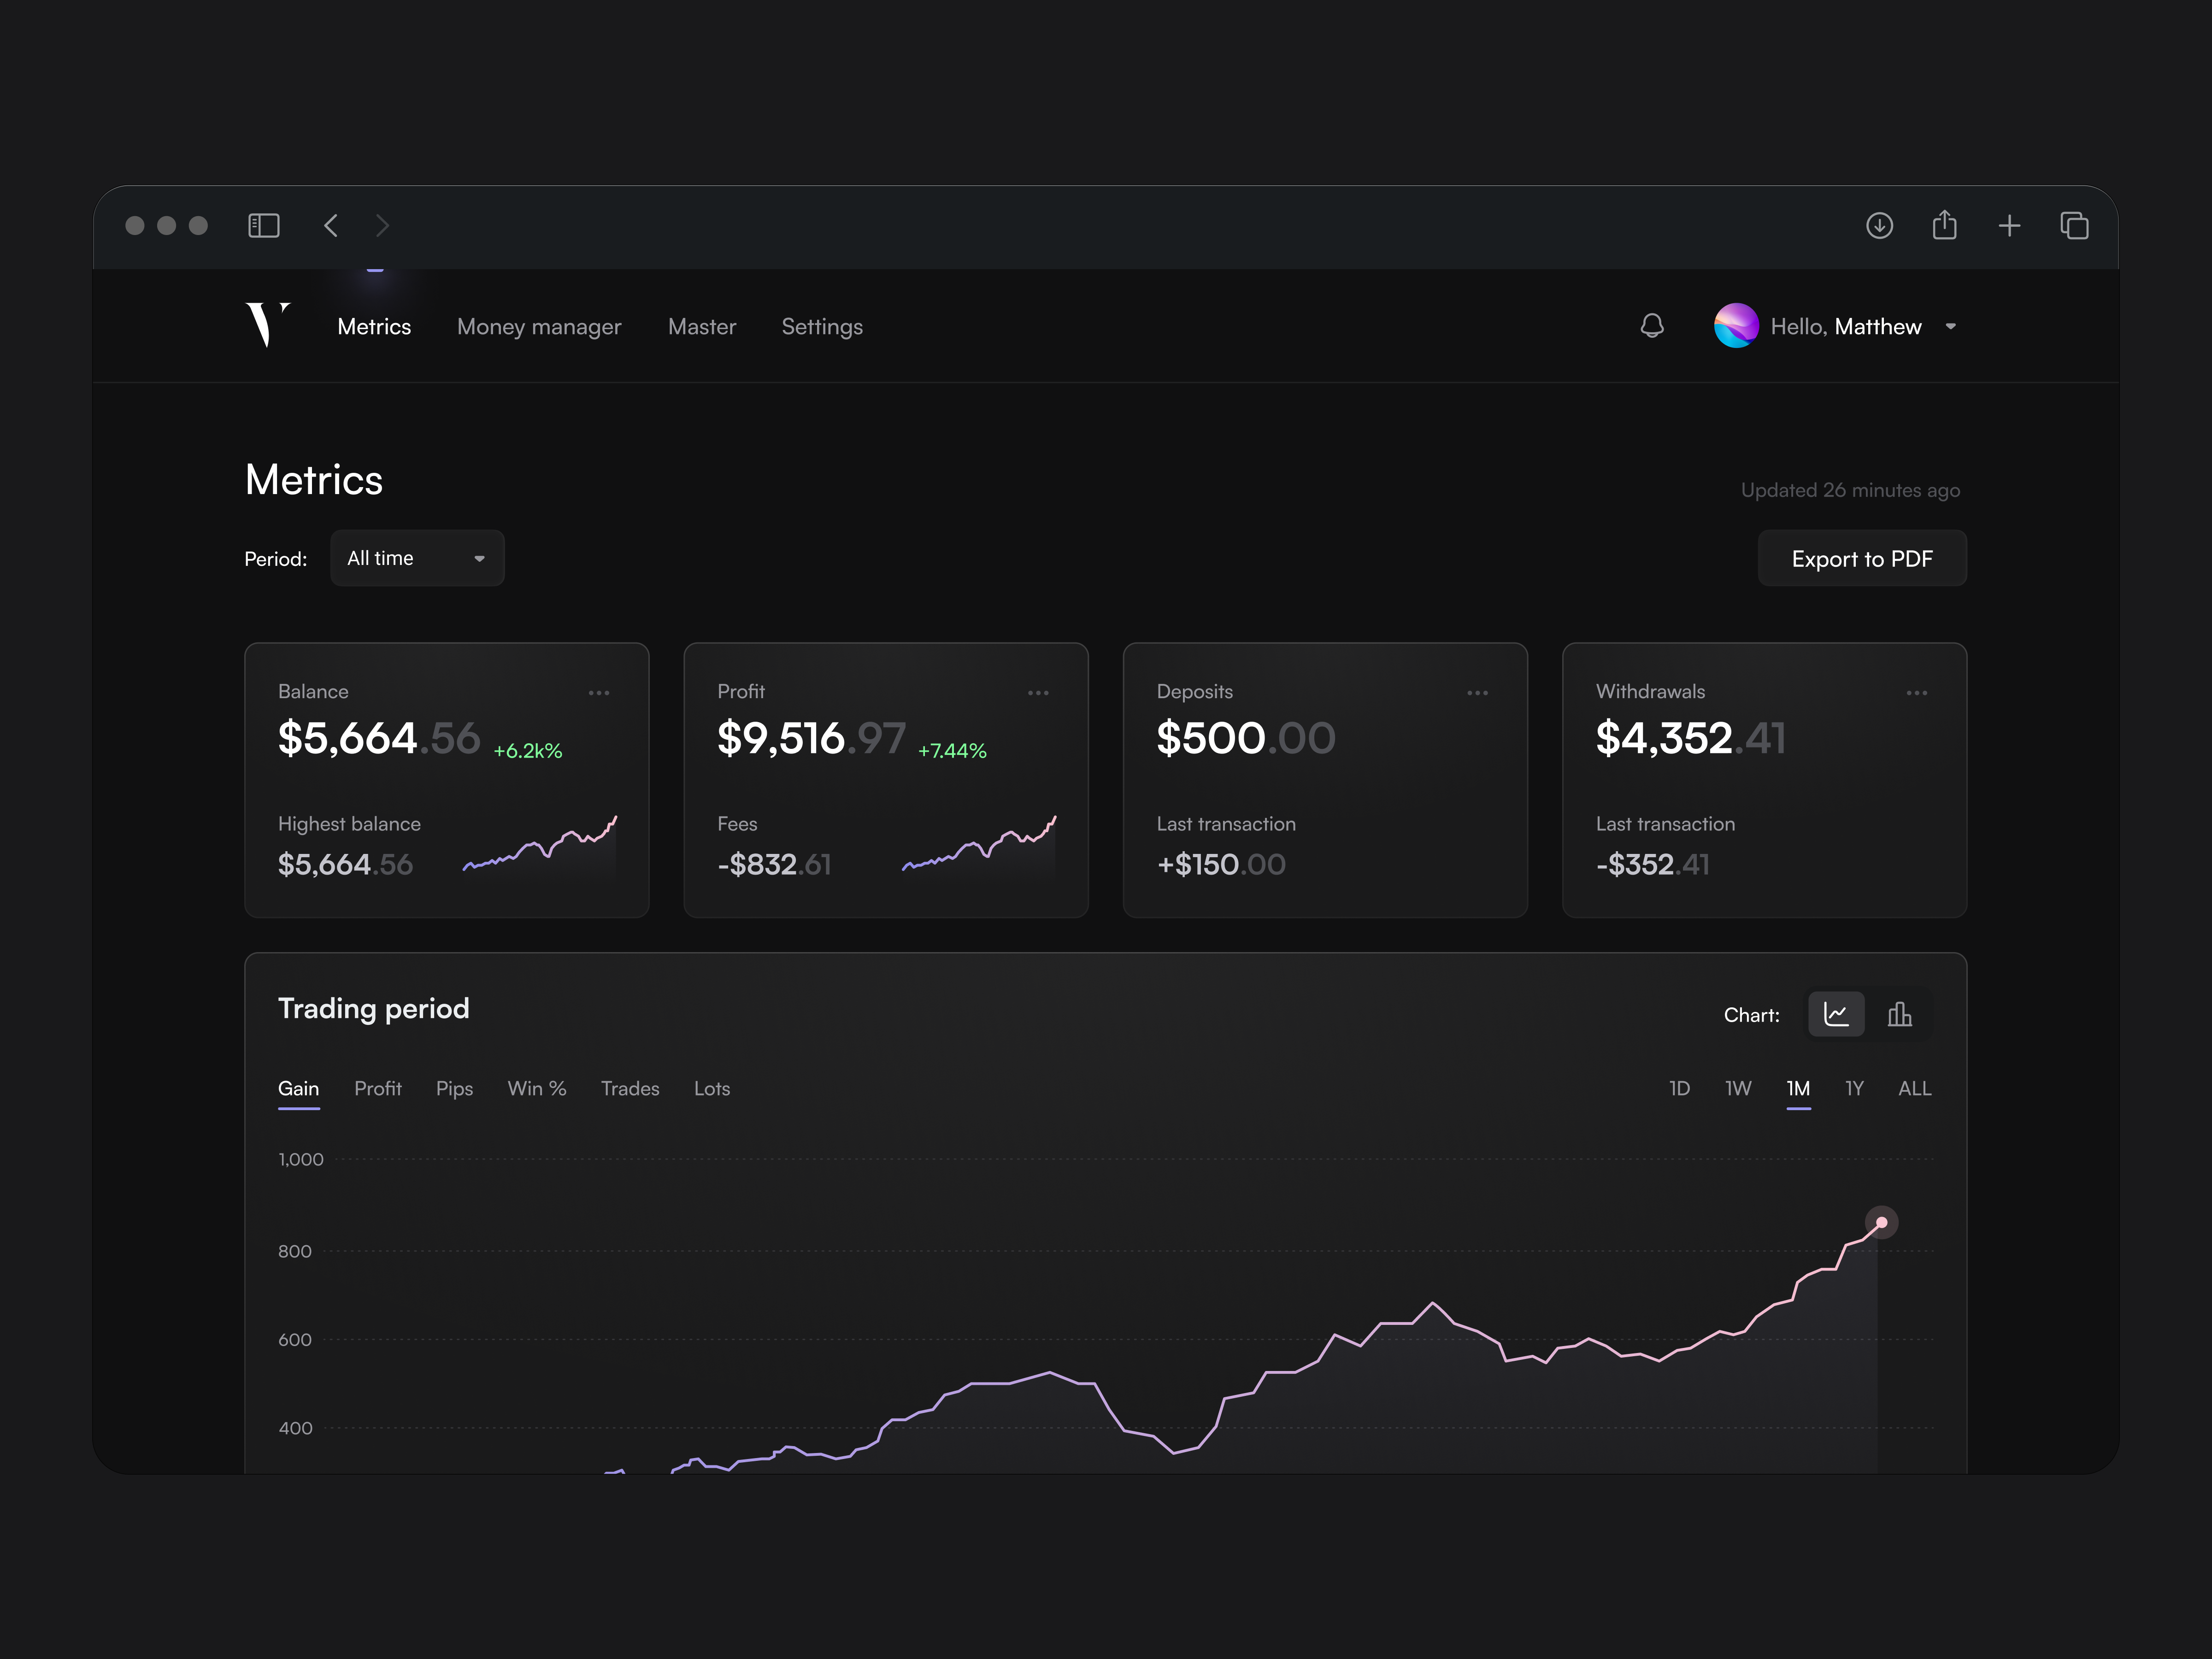Open the notifications bell
Screen dimensions: 2212x1659
(1652, 326)
